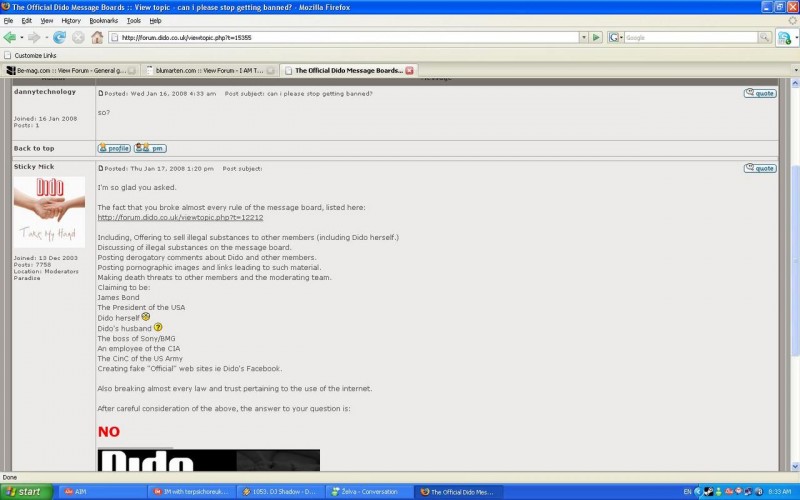The width and height of the screenshot is (800, 500).
Task: Close the blumarten.com tab
Action: [271, 70]
